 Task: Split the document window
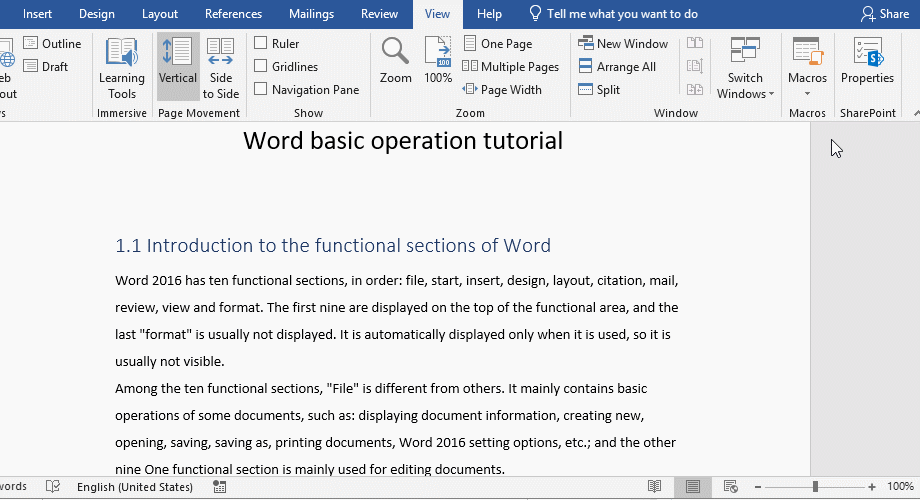[598, 89]
